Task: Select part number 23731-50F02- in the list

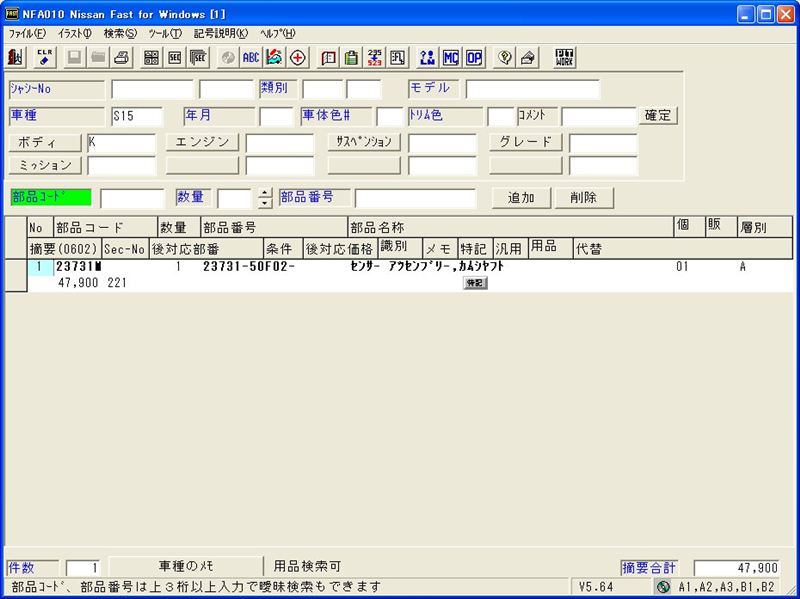Action: (249, 266)
